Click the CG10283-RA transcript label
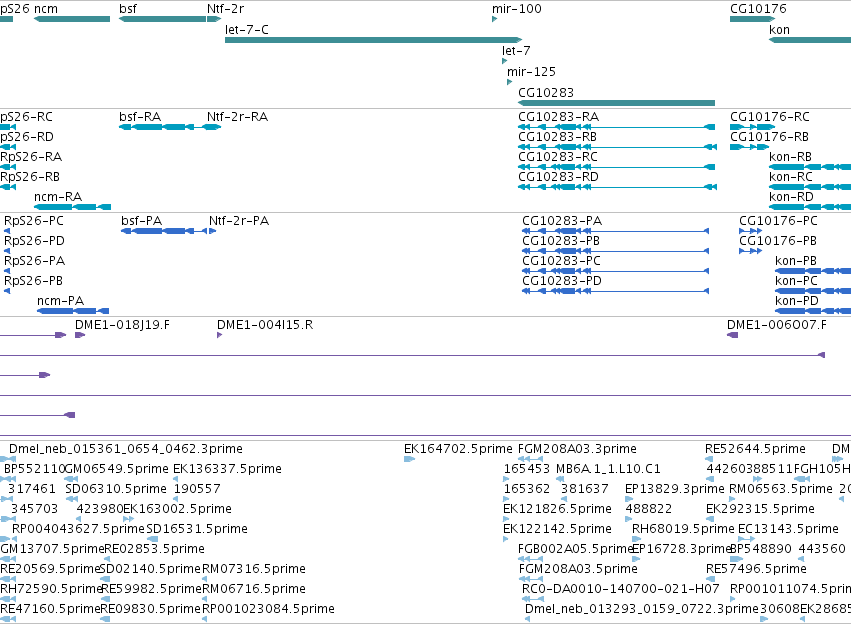Viewport: 851px width, 624px height. point(558,117)
